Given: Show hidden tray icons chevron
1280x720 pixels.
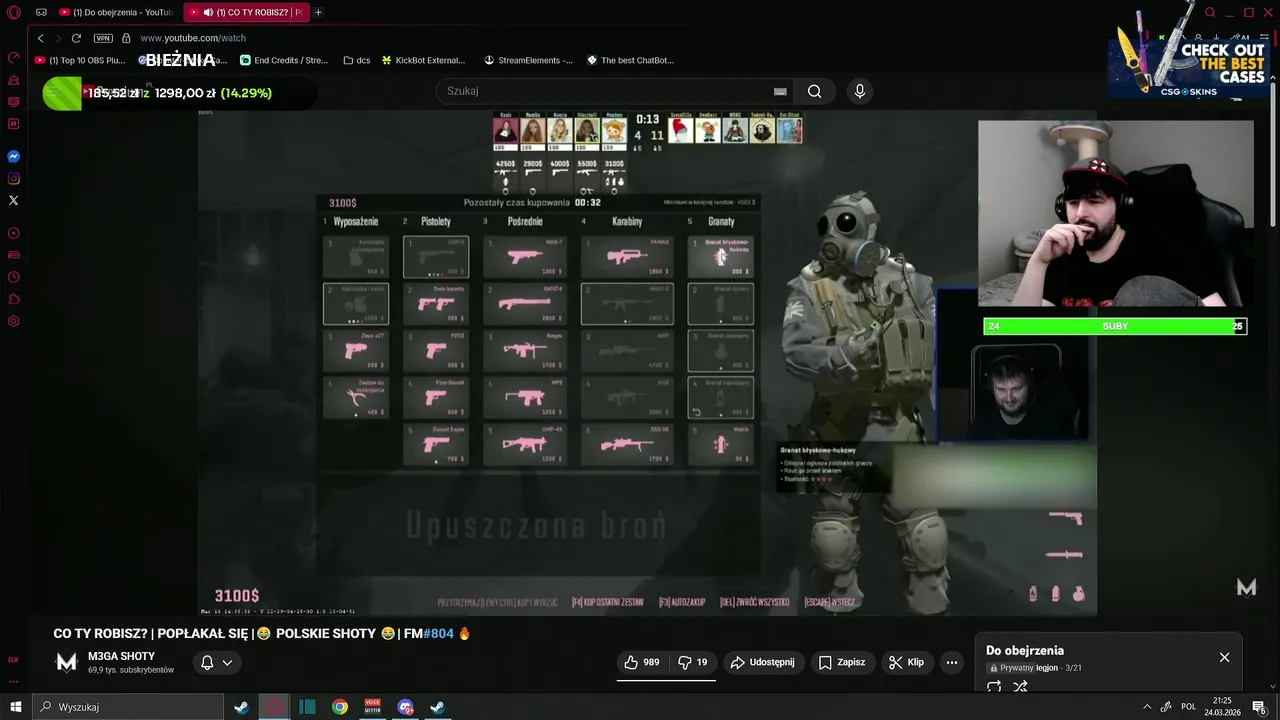Looking at the screenshot, I should [x=1146, y=707].
